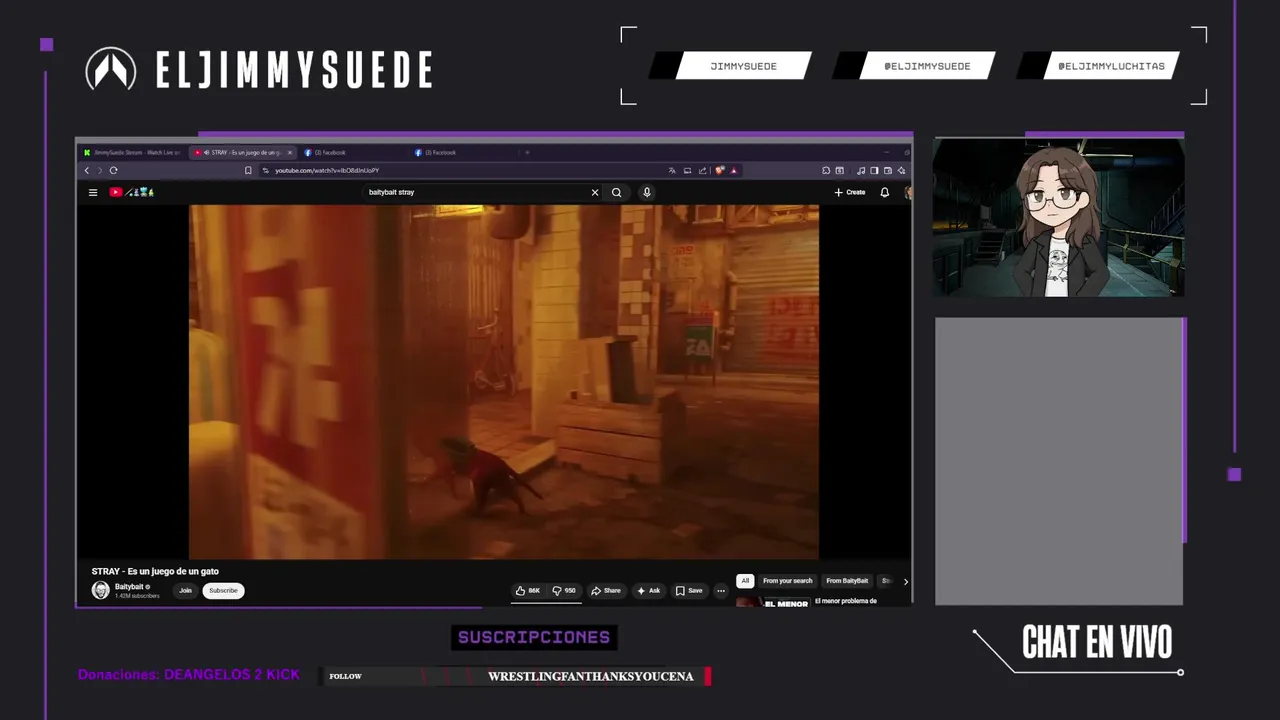
Task: Click the Share button under the video
Action: click(x=606, y=591)
